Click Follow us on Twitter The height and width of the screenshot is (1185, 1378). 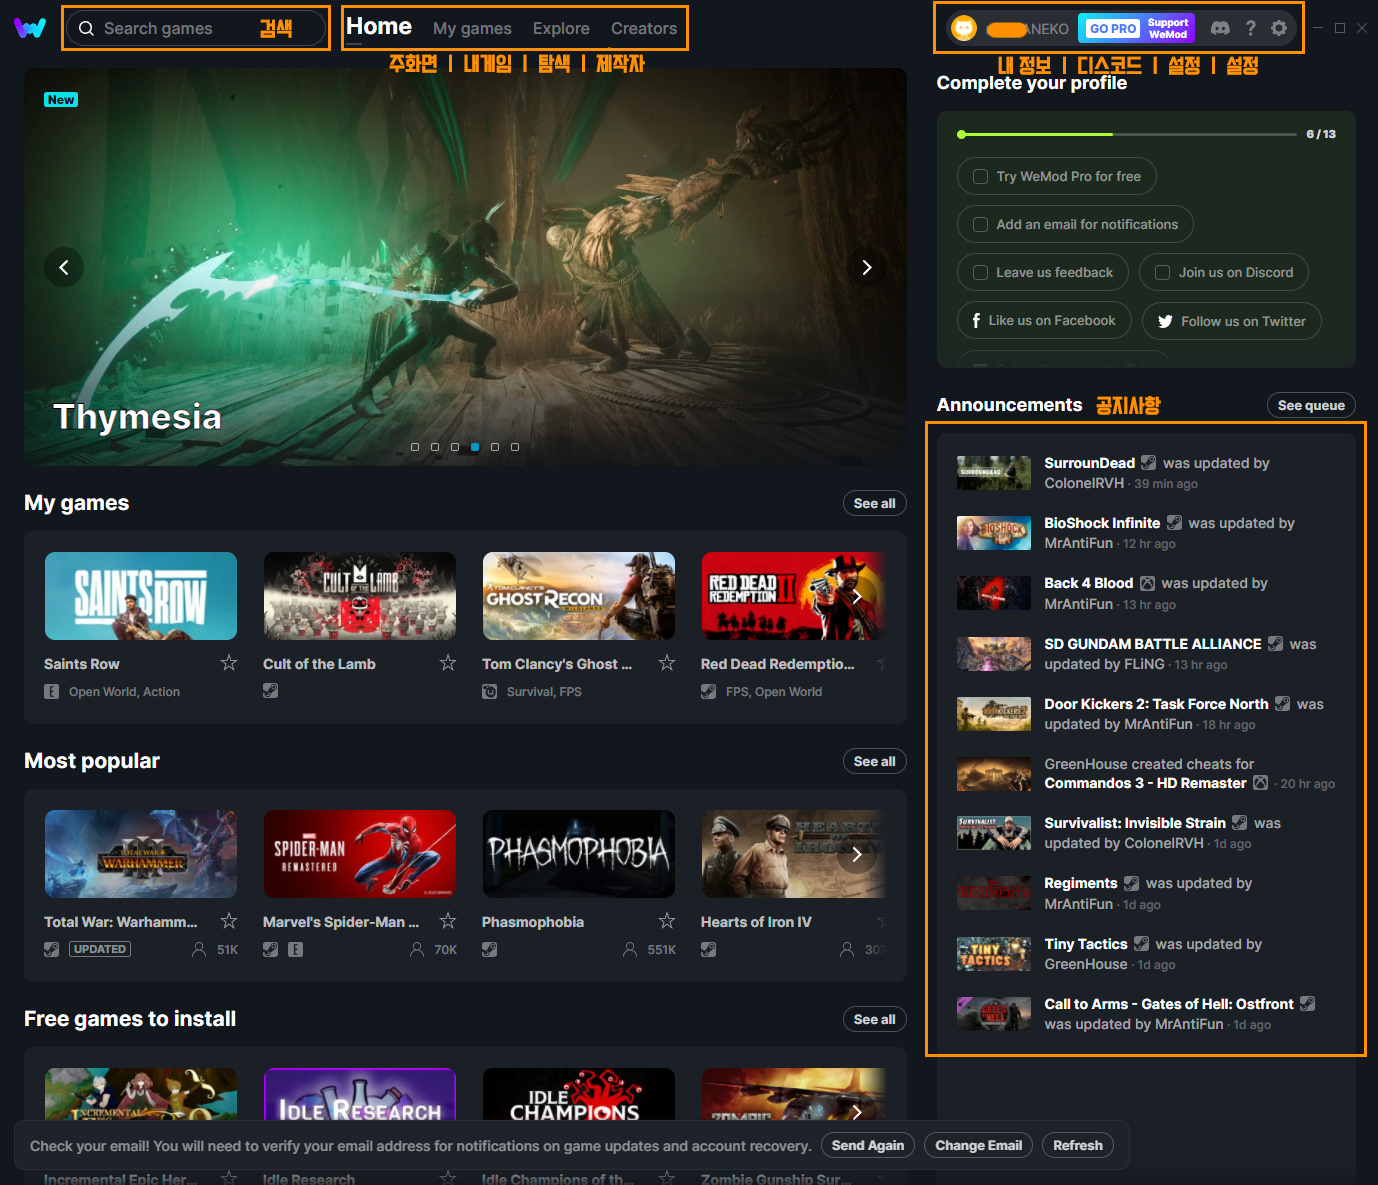click(1232, 321)
